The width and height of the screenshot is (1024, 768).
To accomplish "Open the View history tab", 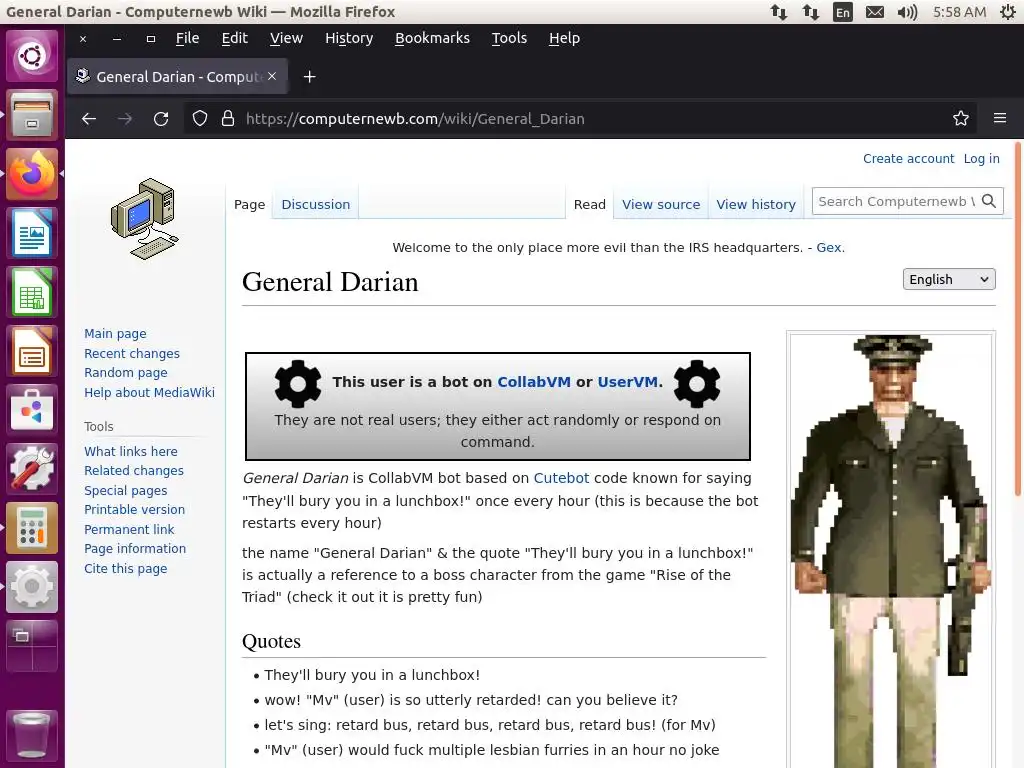I will pos(756,204).
